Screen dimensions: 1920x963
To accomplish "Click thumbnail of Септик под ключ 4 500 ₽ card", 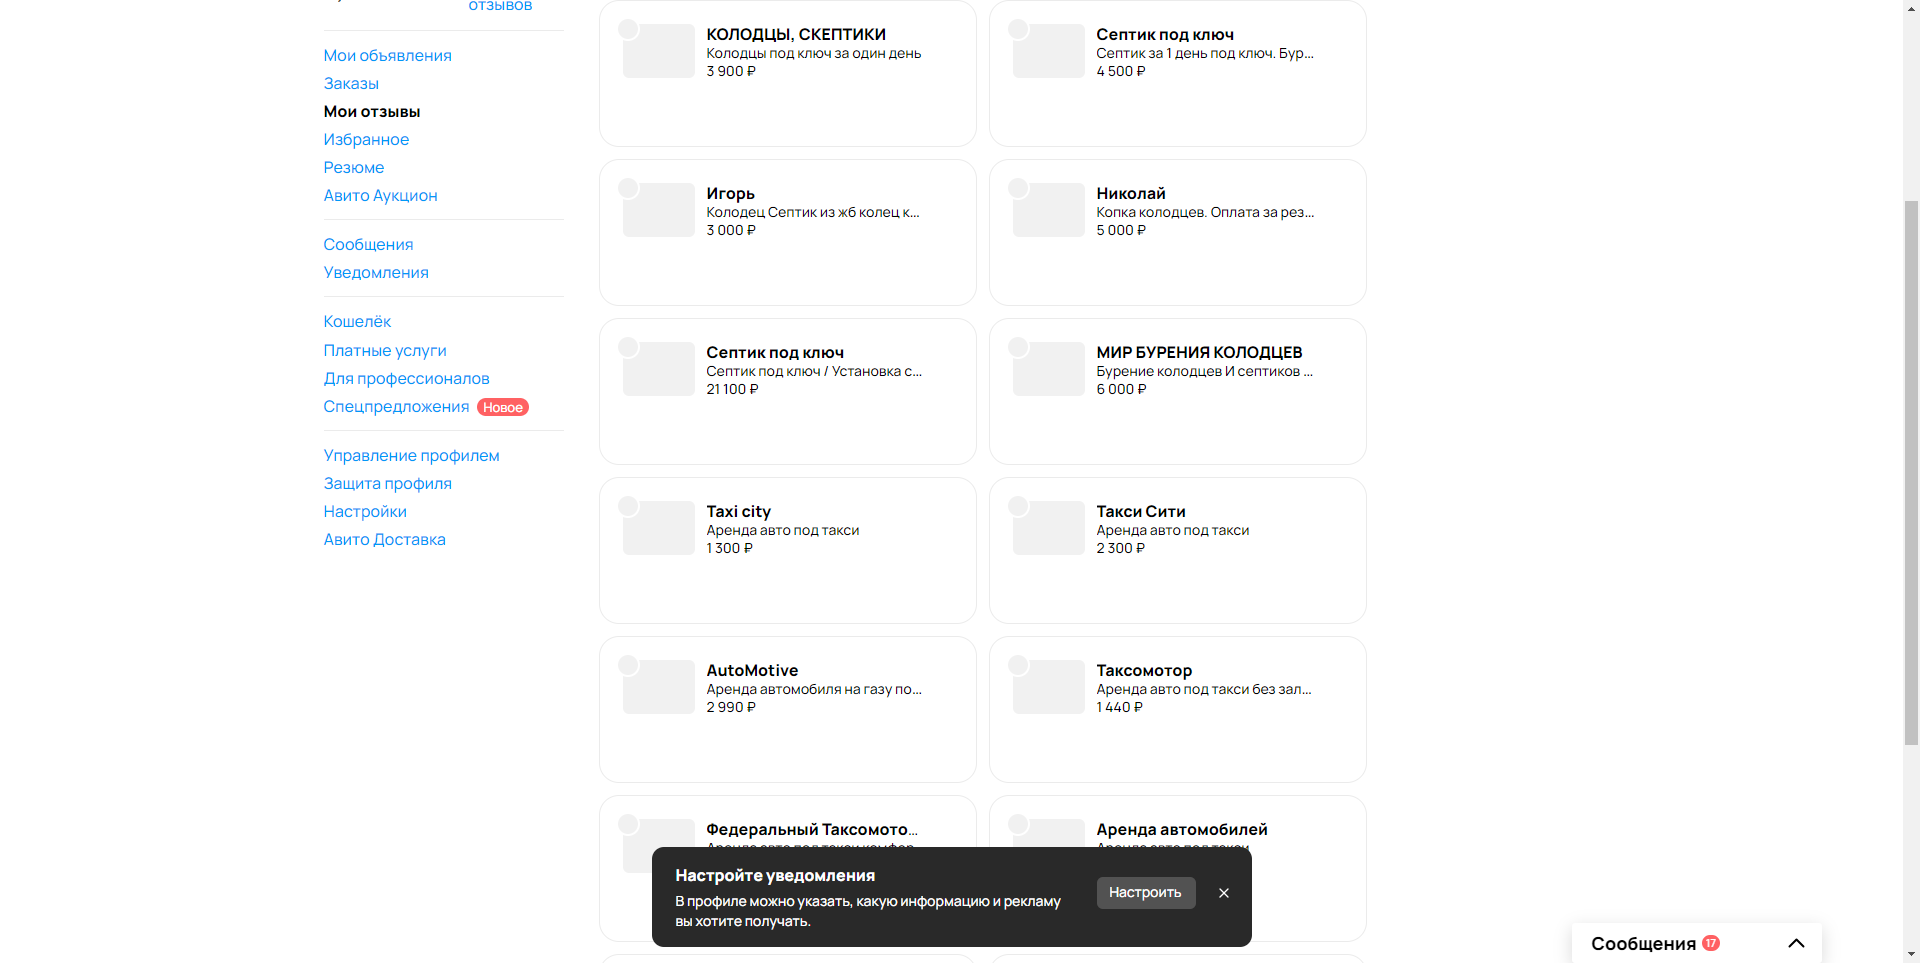I will tap(1049, 51).
